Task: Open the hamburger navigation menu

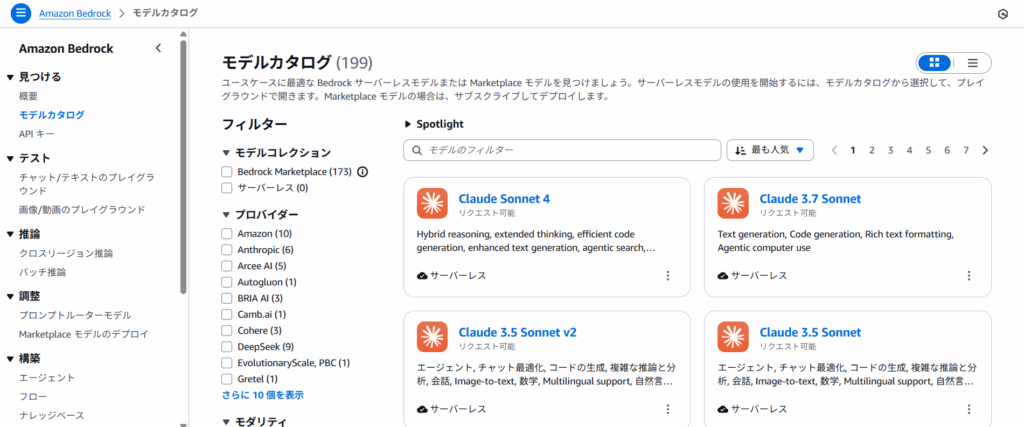Action: (x=21, y=13)
